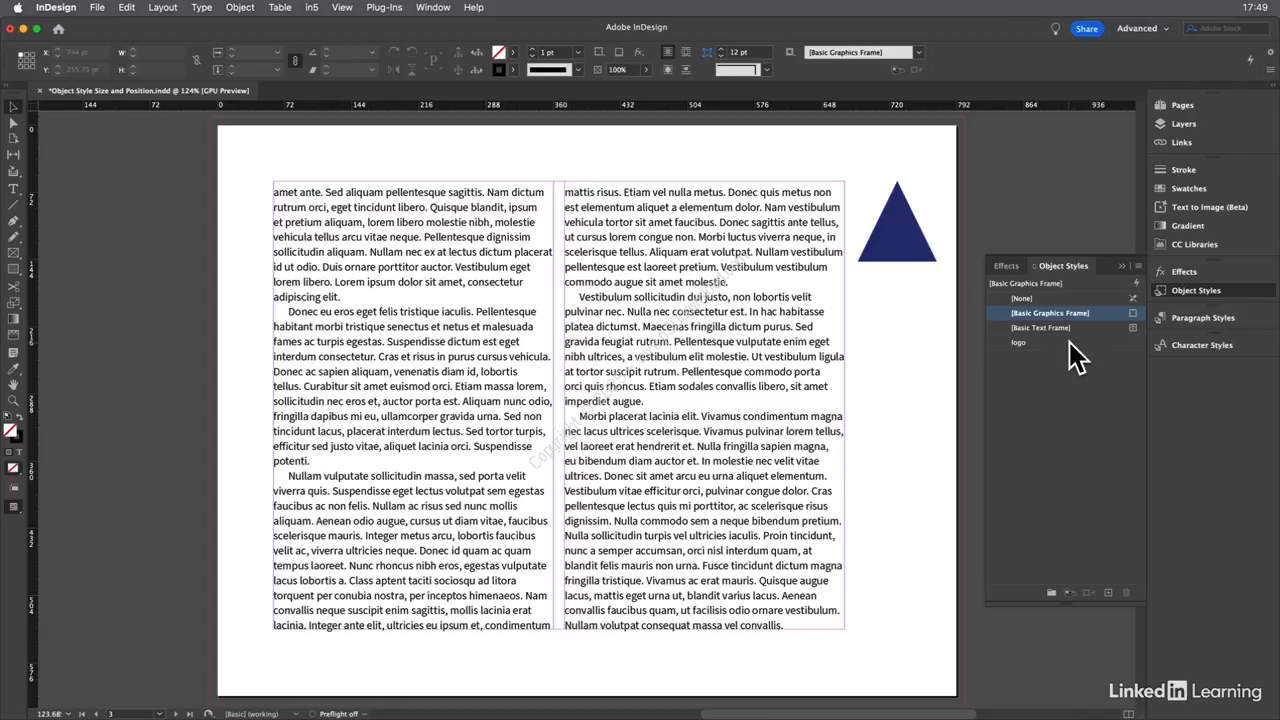
Task: Toggle wrap around bounding box button
Action: [686, 51]
